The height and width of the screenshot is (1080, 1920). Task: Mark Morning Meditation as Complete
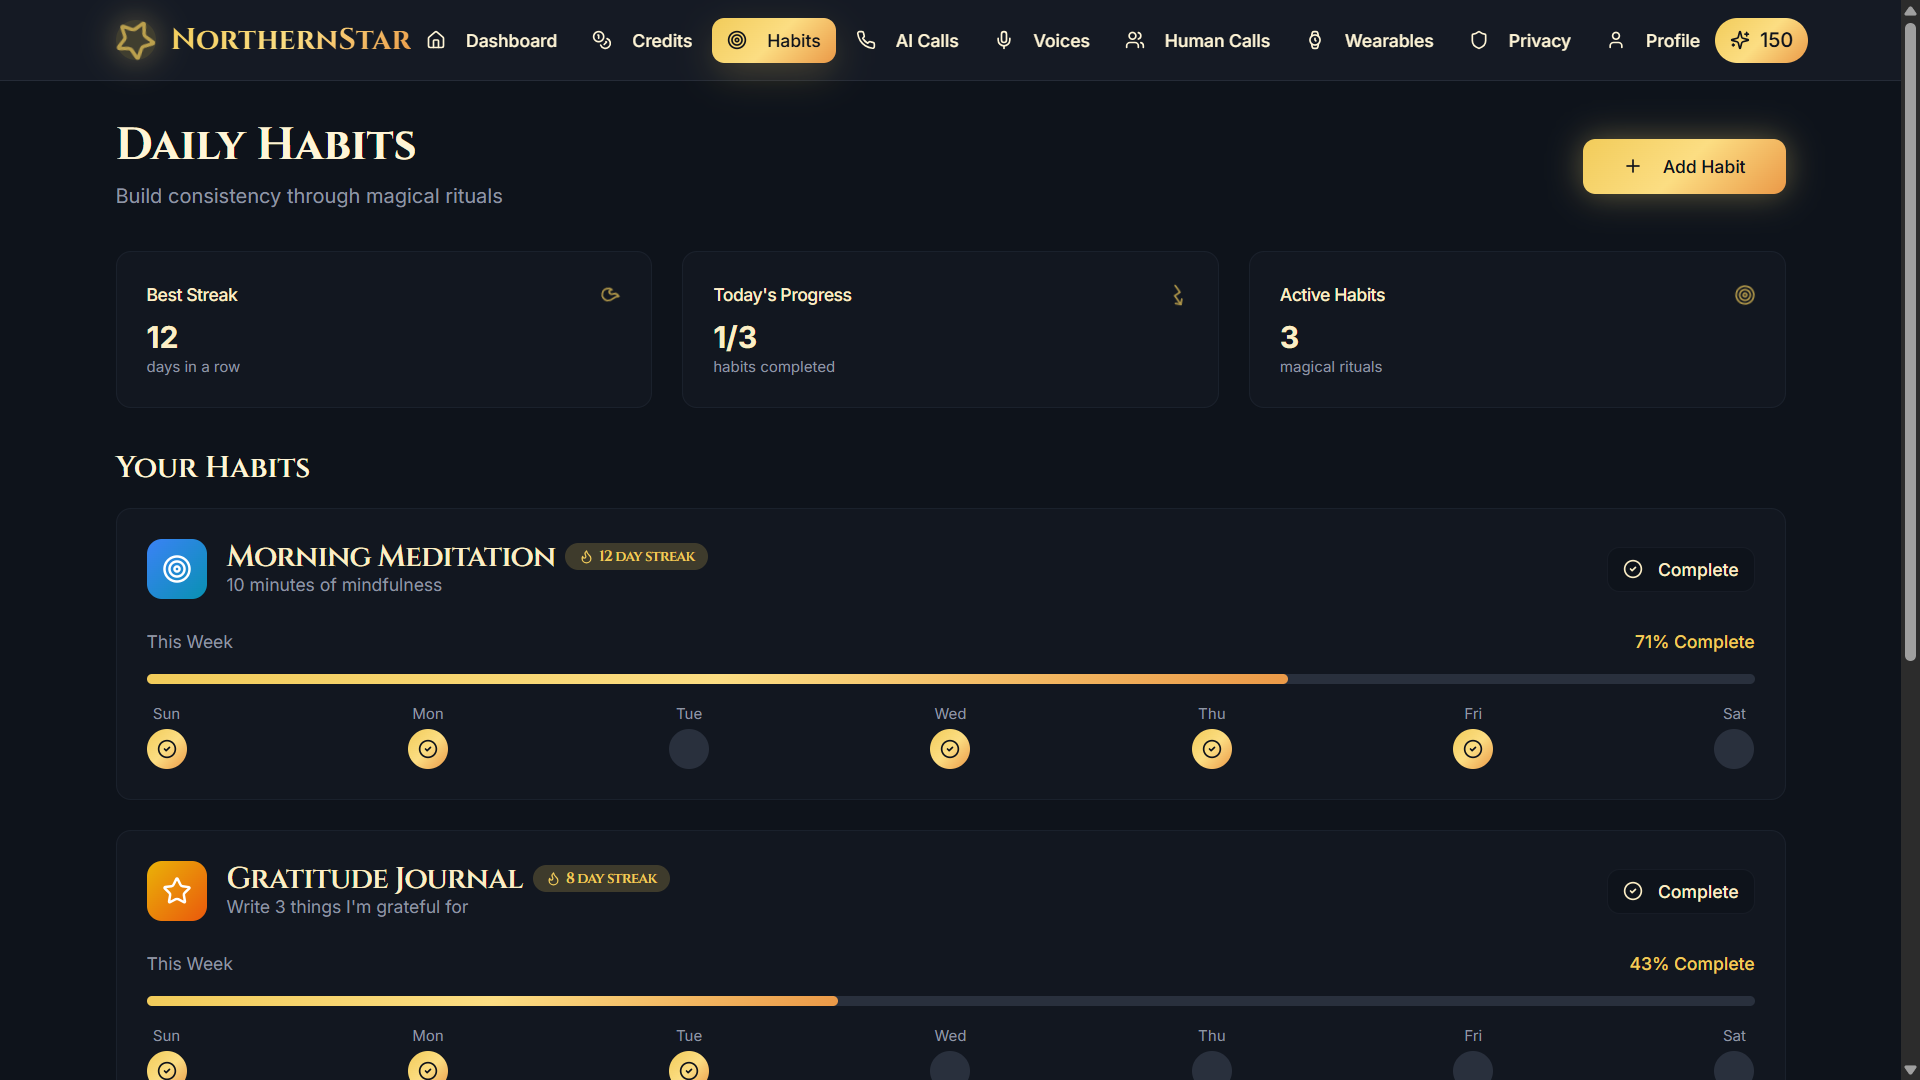(x=1681, y=570)
